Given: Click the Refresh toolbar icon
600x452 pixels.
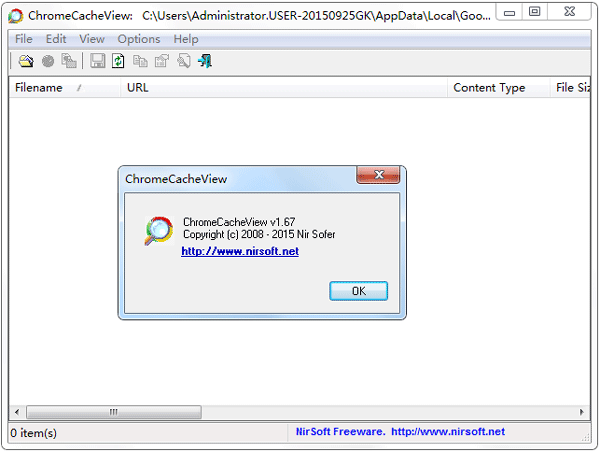Looking at the screenshot, I should click(x=118, y=62).
